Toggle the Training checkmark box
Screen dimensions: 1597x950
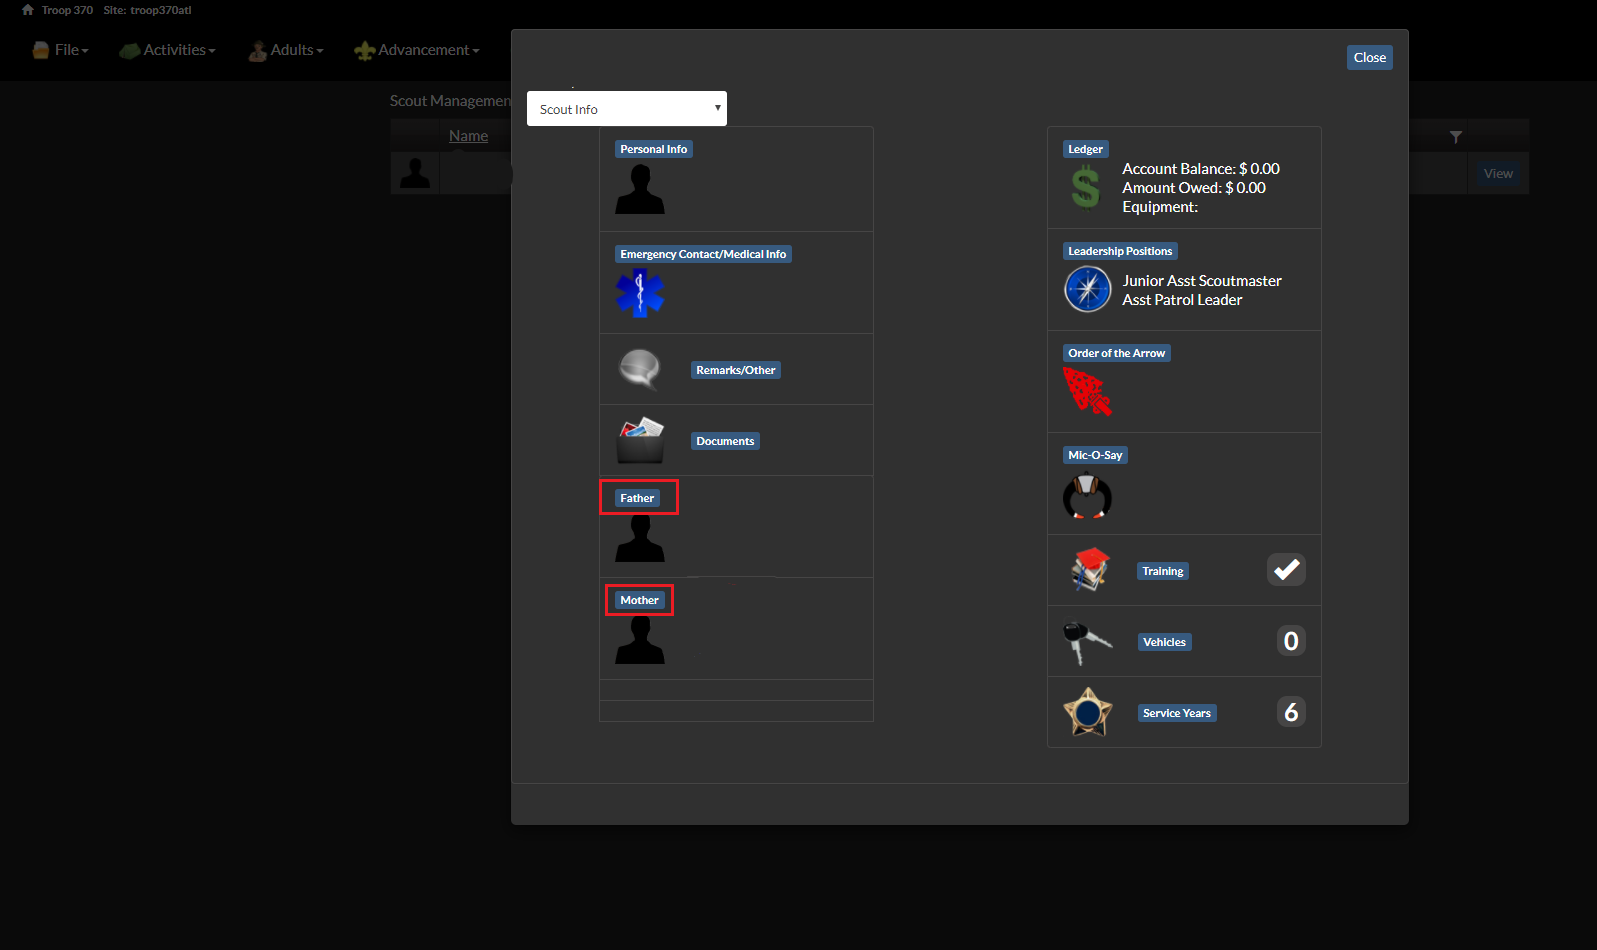[1287, 569]
